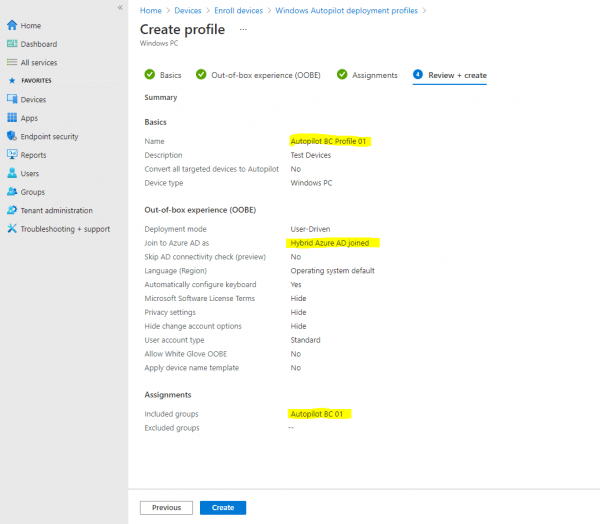Open the Devices monitor icon

[x=12, y=99]
